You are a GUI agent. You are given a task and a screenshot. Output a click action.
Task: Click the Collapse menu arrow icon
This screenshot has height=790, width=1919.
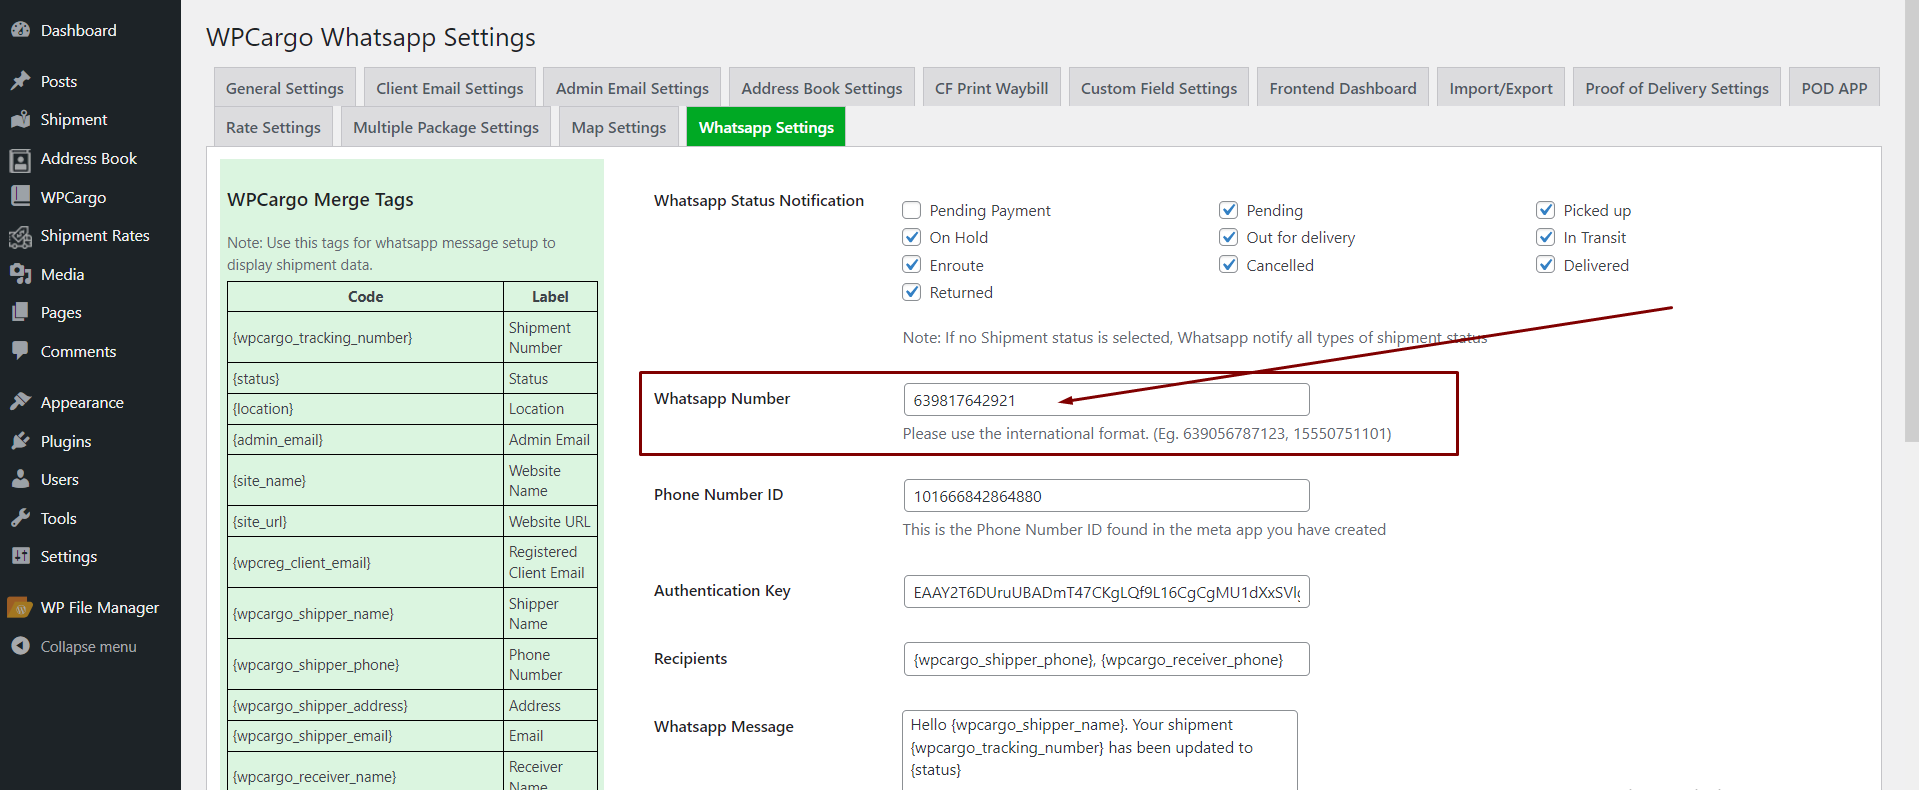click(x=20, y=646)
